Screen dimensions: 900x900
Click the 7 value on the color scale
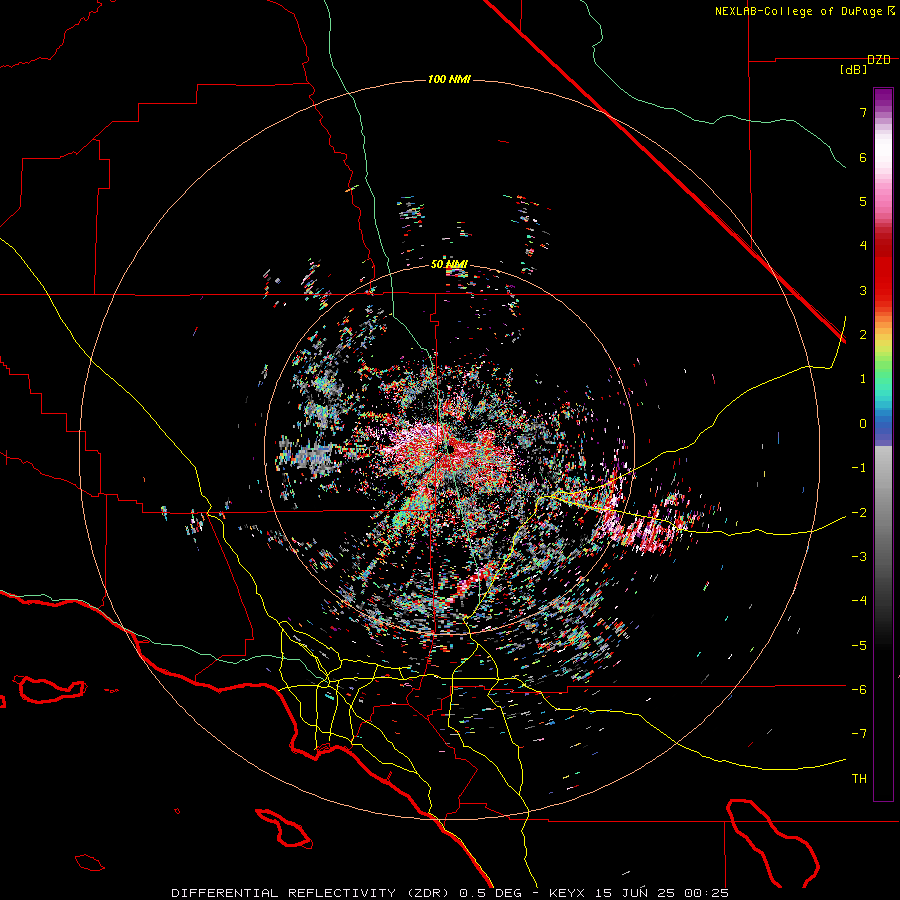tap(863, 112)
